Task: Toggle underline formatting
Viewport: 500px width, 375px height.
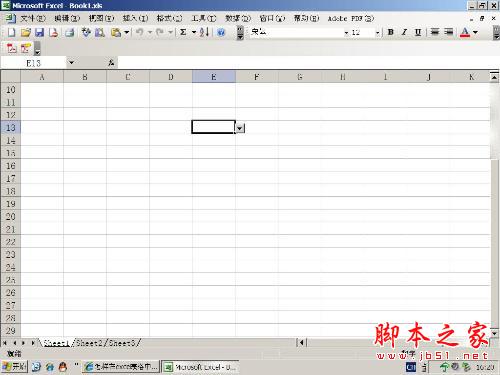Action: point(418,32)
